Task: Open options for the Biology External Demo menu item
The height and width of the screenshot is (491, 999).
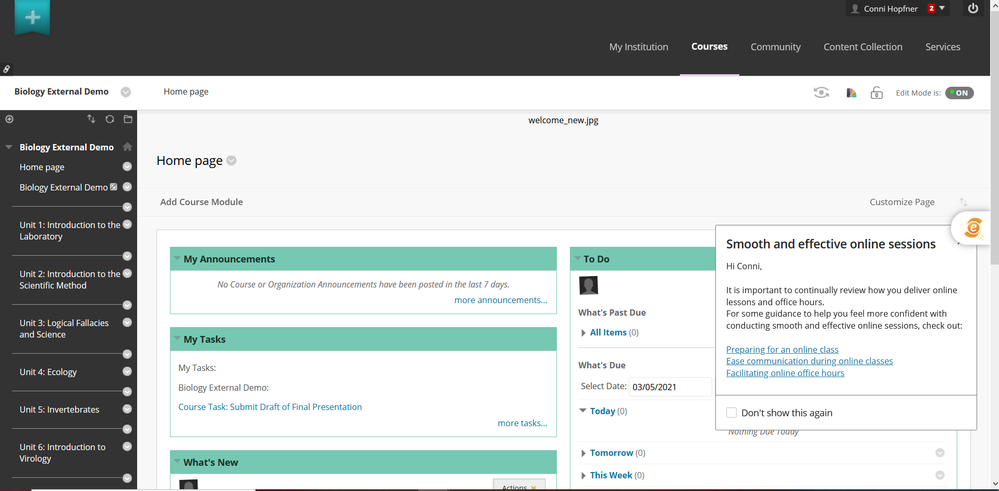Action: pos(127,187)
